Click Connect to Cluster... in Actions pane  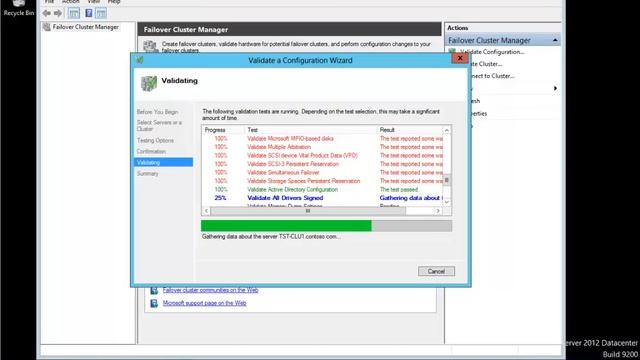(x=493, y=76)
